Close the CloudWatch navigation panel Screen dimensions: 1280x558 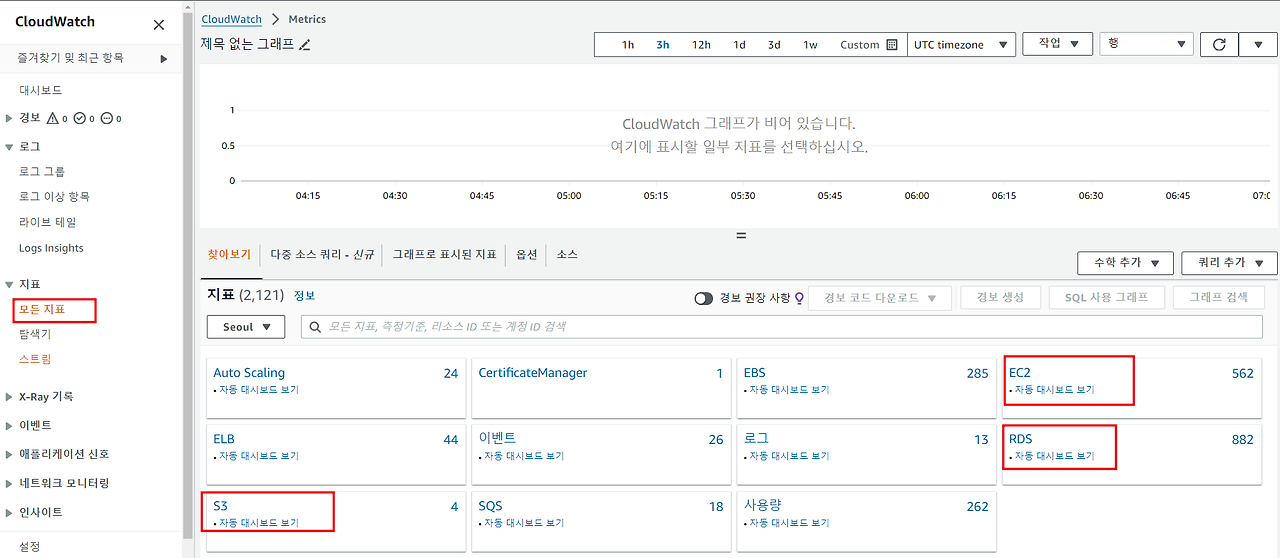point(159,25)
